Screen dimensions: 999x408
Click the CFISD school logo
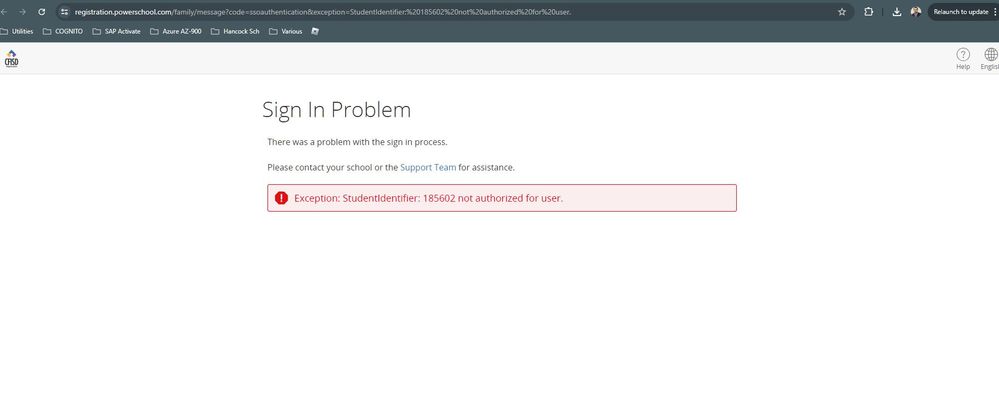[11, 59]
